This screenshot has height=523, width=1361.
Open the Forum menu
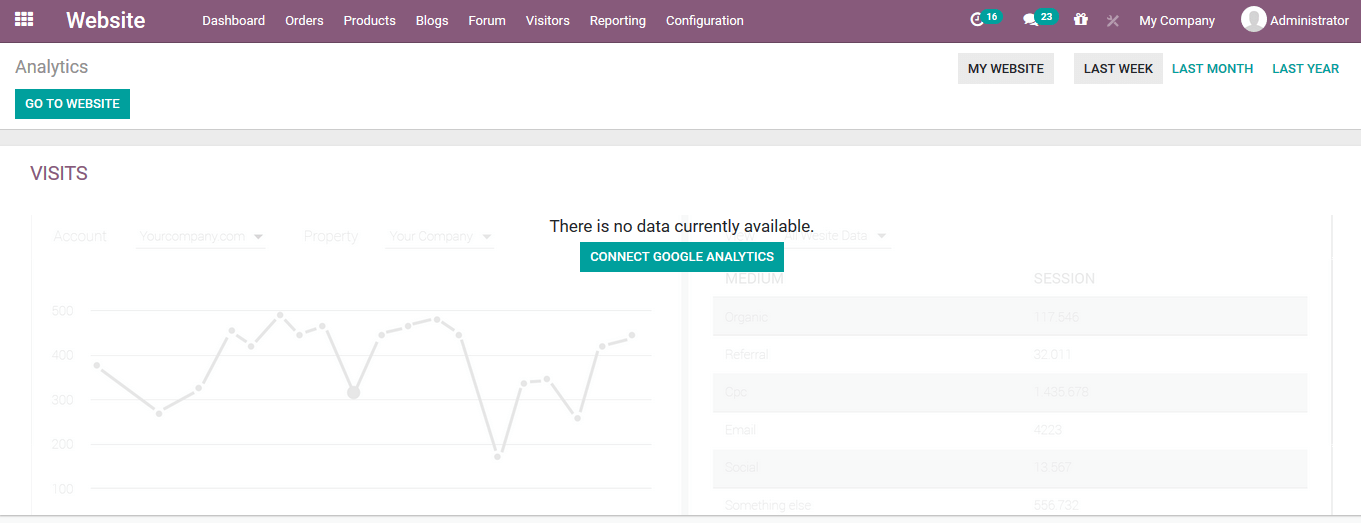click(x=487, y=21)
